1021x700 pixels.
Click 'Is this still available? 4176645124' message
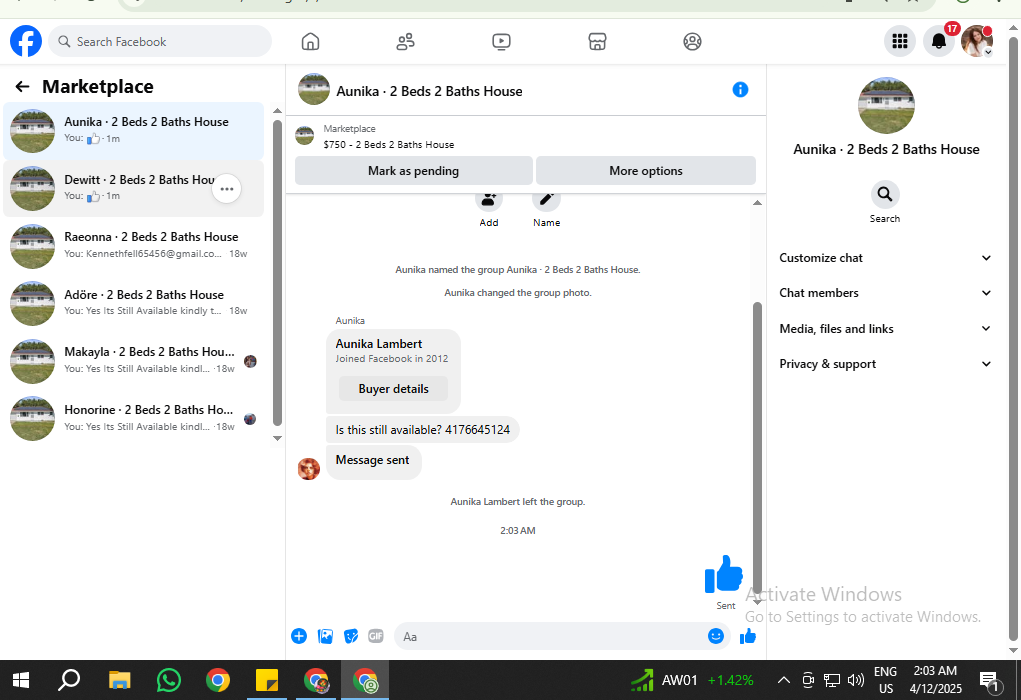[x=423, y=430]
